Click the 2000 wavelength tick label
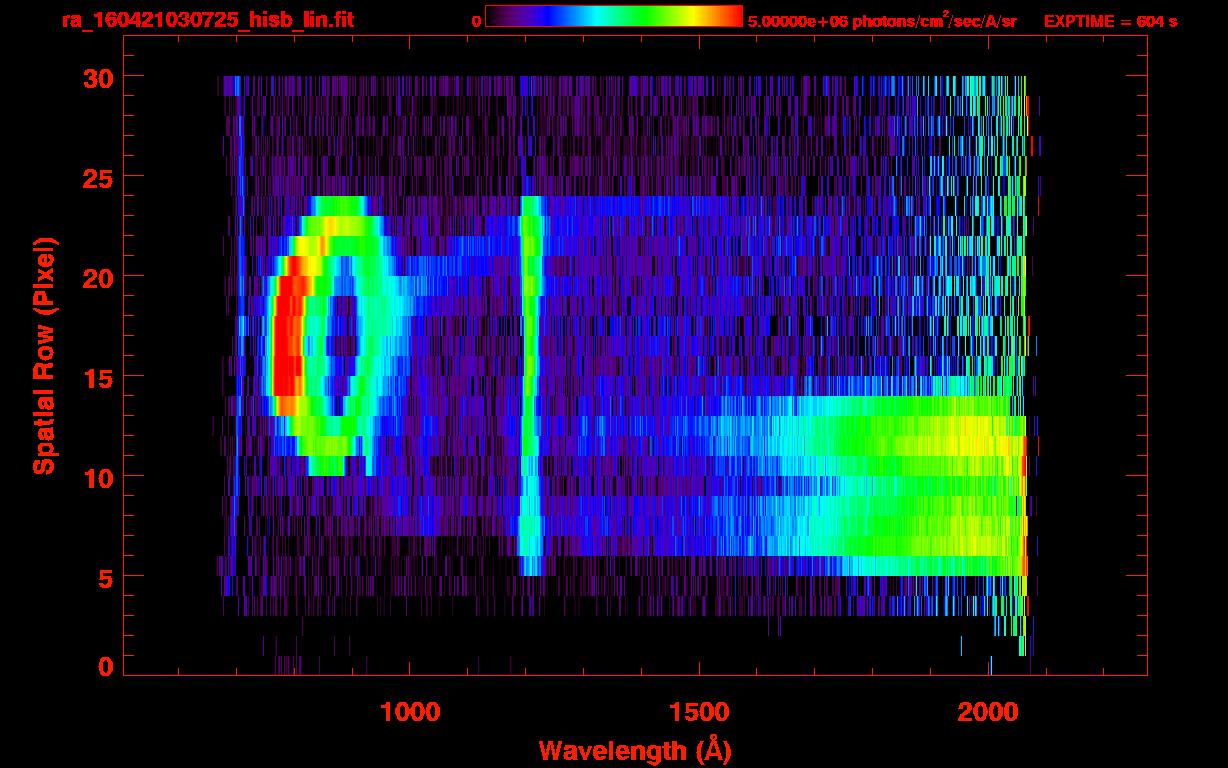This screenshot has height=768, width=1228. [x=988, y=712]
